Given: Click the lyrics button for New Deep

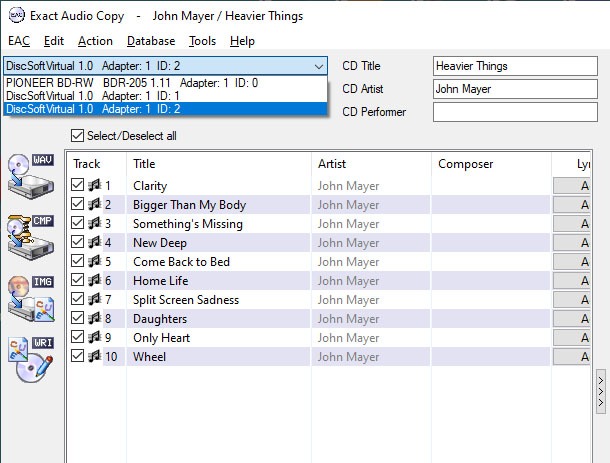Looking at the screenshot, I should click(571, 243).
